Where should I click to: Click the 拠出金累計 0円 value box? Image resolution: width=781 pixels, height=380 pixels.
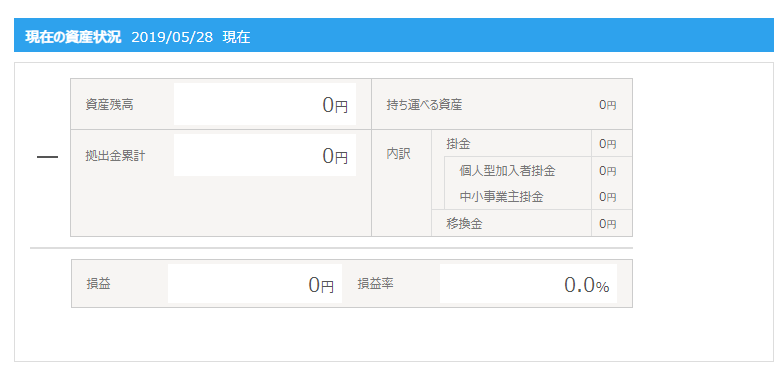point(264,155)
